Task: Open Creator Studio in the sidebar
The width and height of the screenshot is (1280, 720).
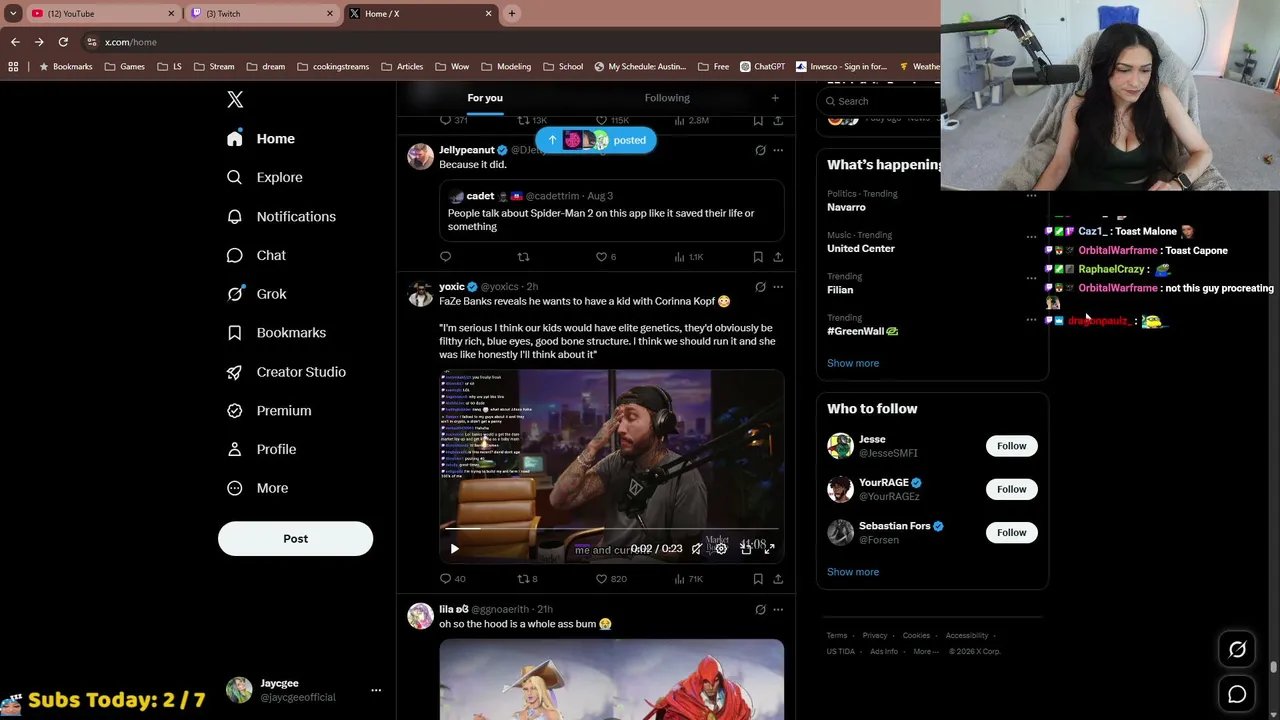Action: pos(286,372)
